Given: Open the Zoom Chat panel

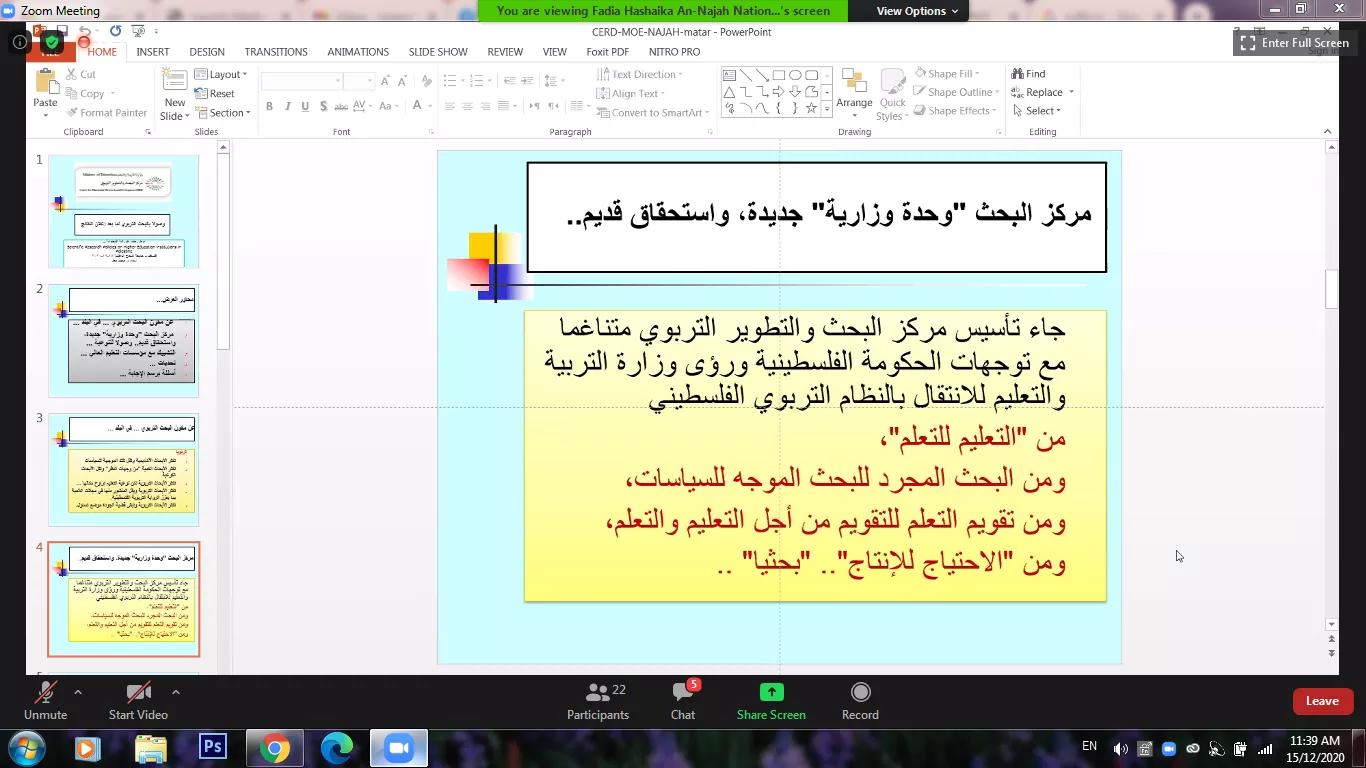Looking at the screenshot, I should point(683,700).
